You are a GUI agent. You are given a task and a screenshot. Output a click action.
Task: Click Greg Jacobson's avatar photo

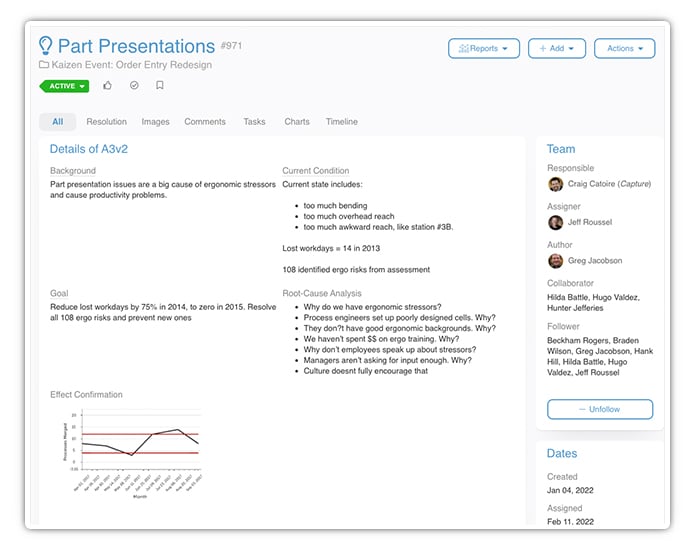tap(555, 261)
